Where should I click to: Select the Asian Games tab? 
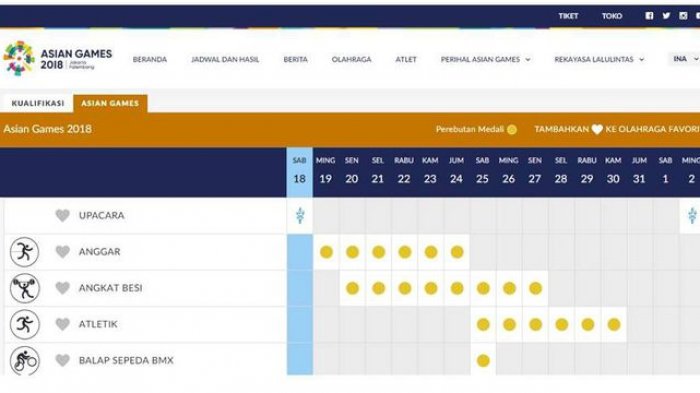click(x=110, y=103)
